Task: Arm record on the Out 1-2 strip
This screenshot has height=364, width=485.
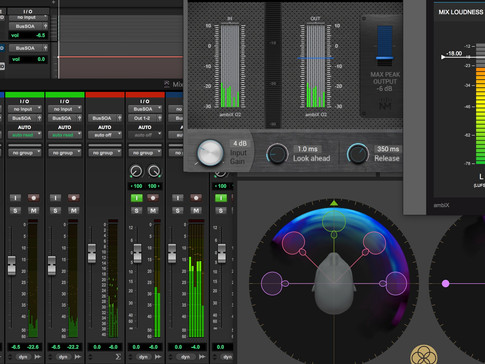Action: [153, 198]
